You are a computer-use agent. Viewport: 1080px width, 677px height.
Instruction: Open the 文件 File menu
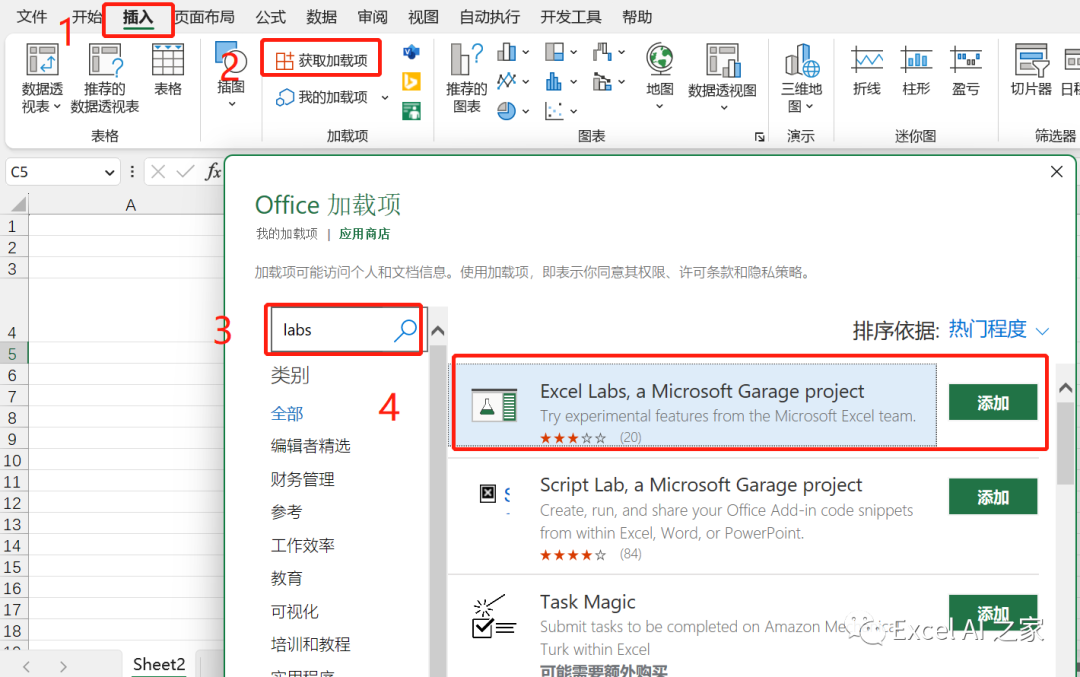(x=32, y=17)
